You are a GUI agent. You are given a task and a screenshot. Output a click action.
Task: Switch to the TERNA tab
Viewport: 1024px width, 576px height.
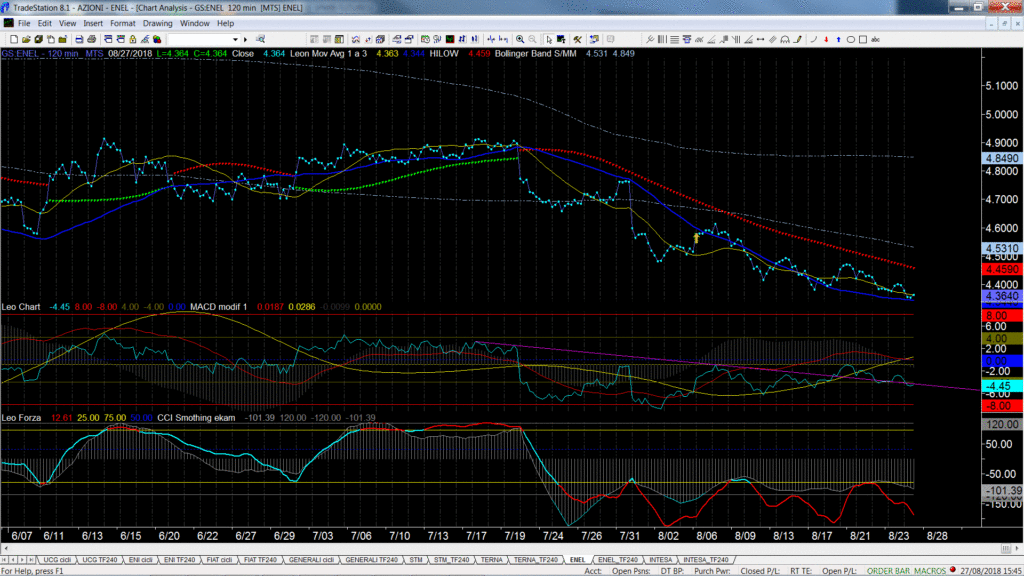pyautogui.click(x=492, y=560)
